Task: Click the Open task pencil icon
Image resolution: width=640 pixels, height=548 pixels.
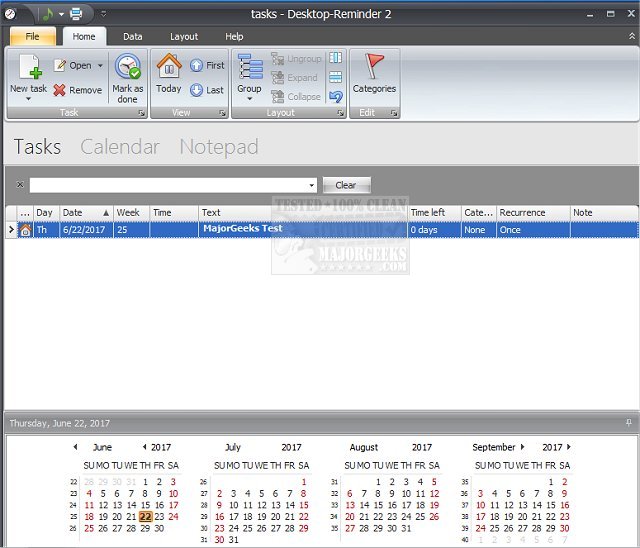Action: tap(60, 65)
